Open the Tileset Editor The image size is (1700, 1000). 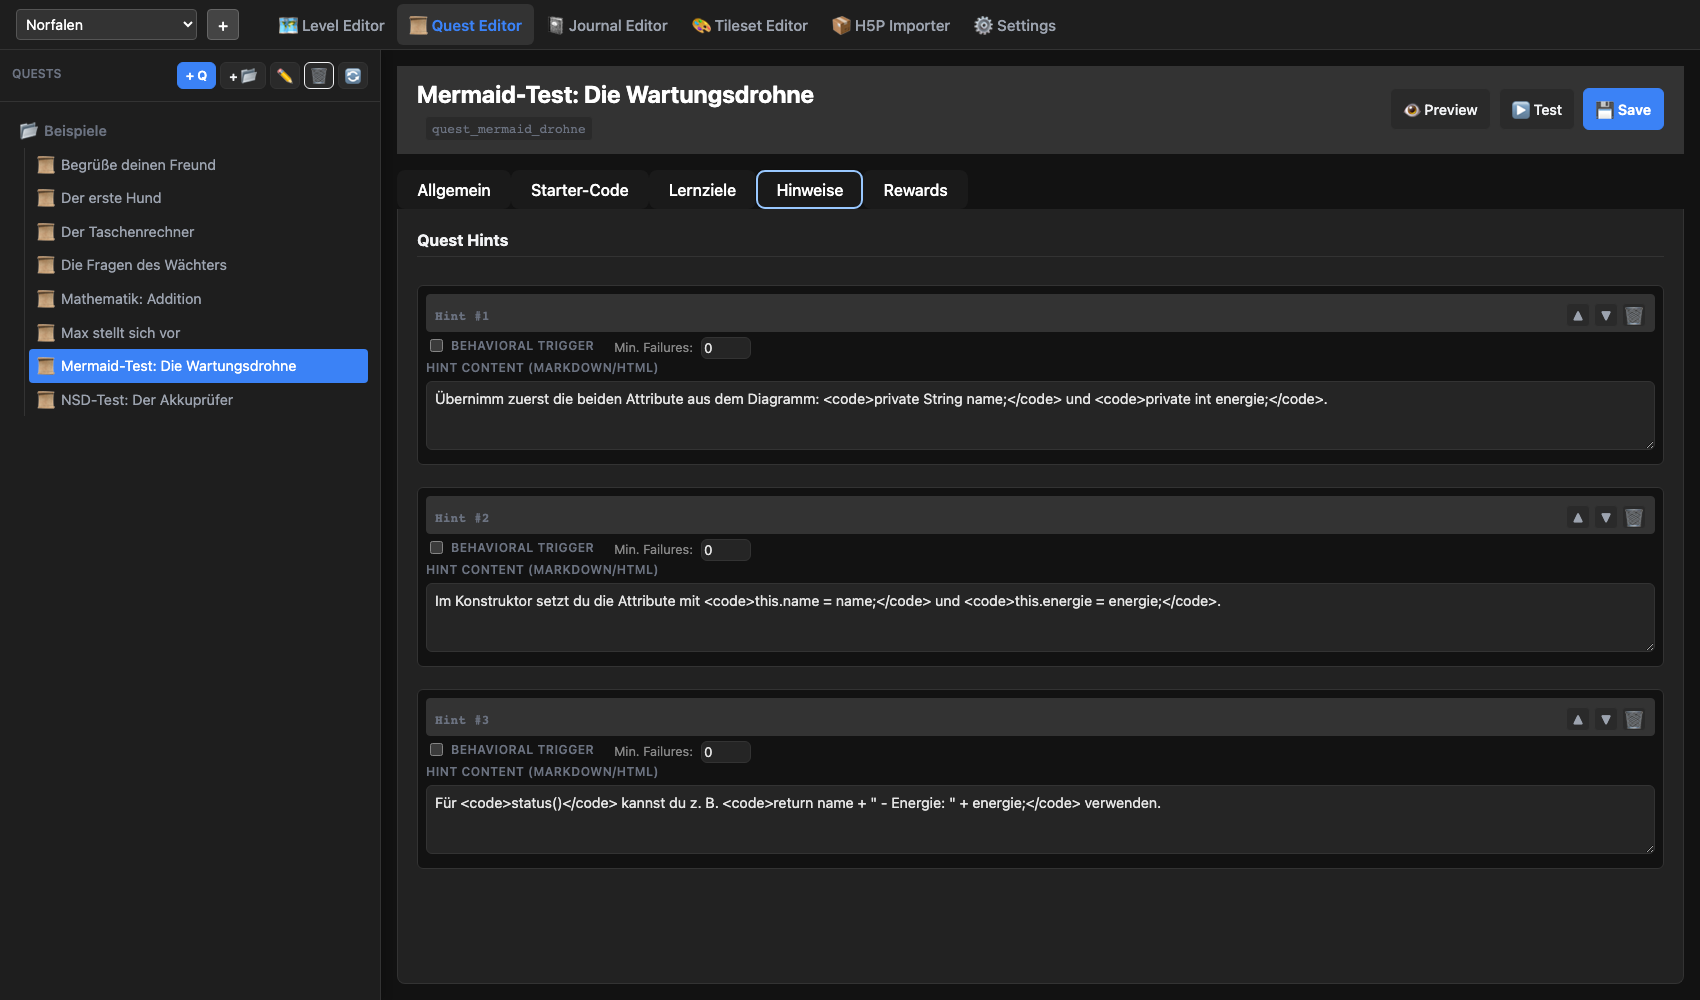click(x=748, y=25)
